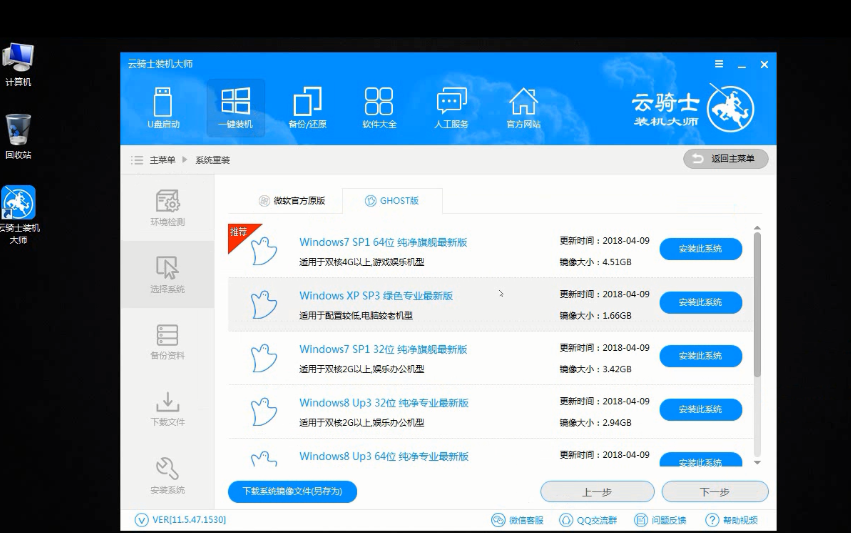Click the 下一步 button
The image size is (851, 533).
715,492
